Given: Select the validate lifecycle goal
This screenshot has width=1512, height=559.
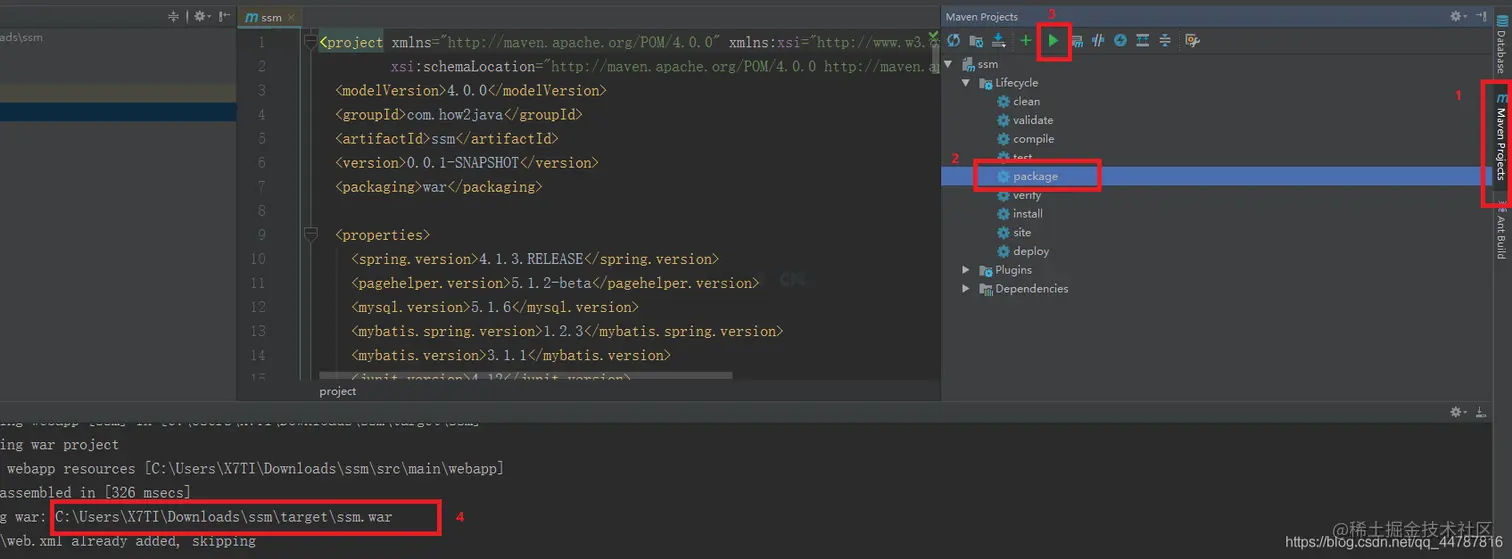Looking at the screenshot, I should 1033,120.
